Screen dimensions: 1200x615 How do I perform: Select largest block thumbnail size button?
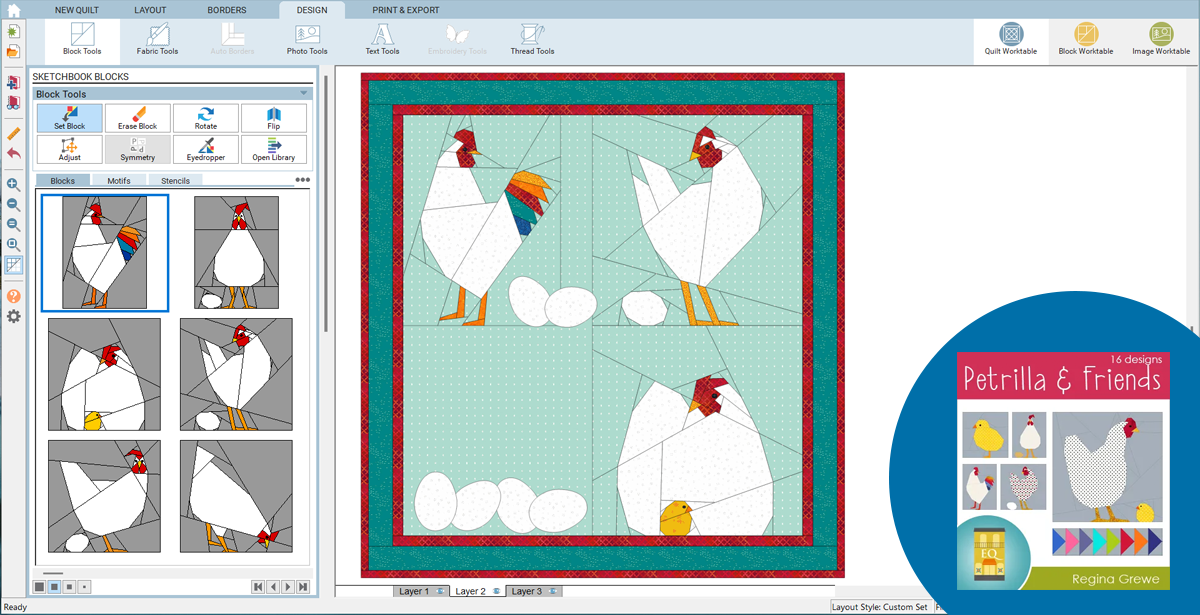[x=39, y=587]
